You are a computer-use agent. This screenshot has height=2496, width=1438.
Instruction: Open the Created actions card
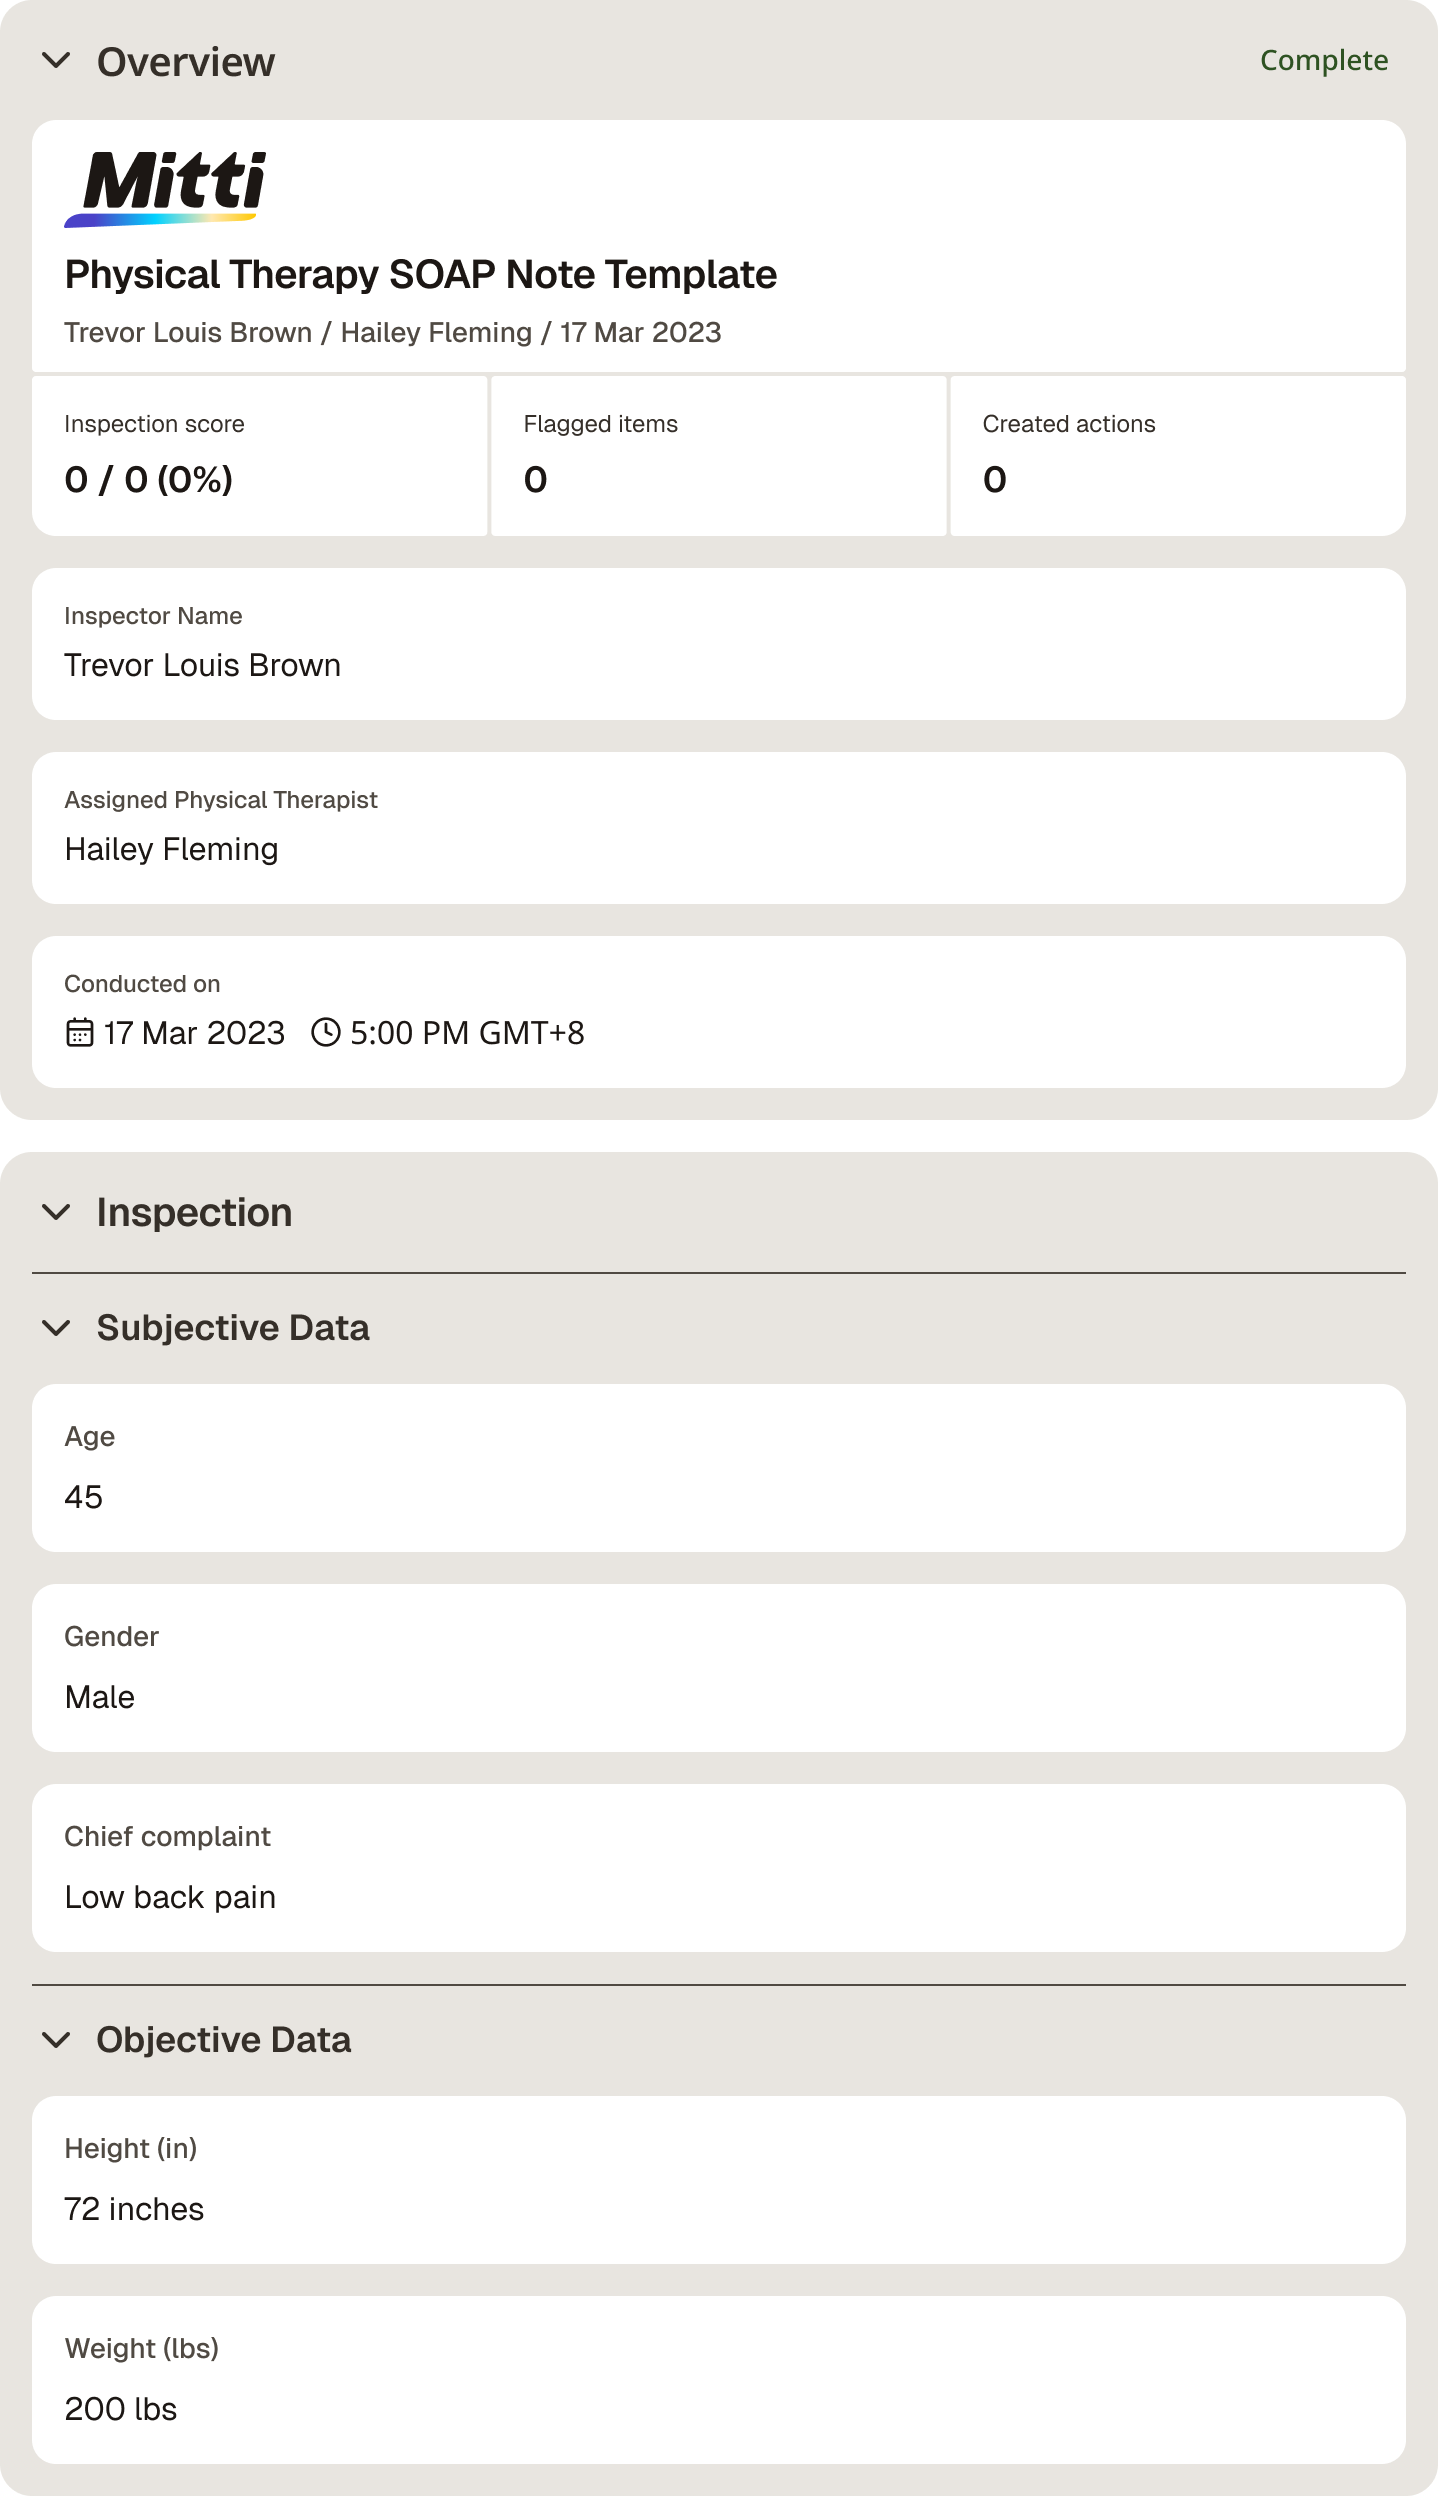click(1178, 456)
